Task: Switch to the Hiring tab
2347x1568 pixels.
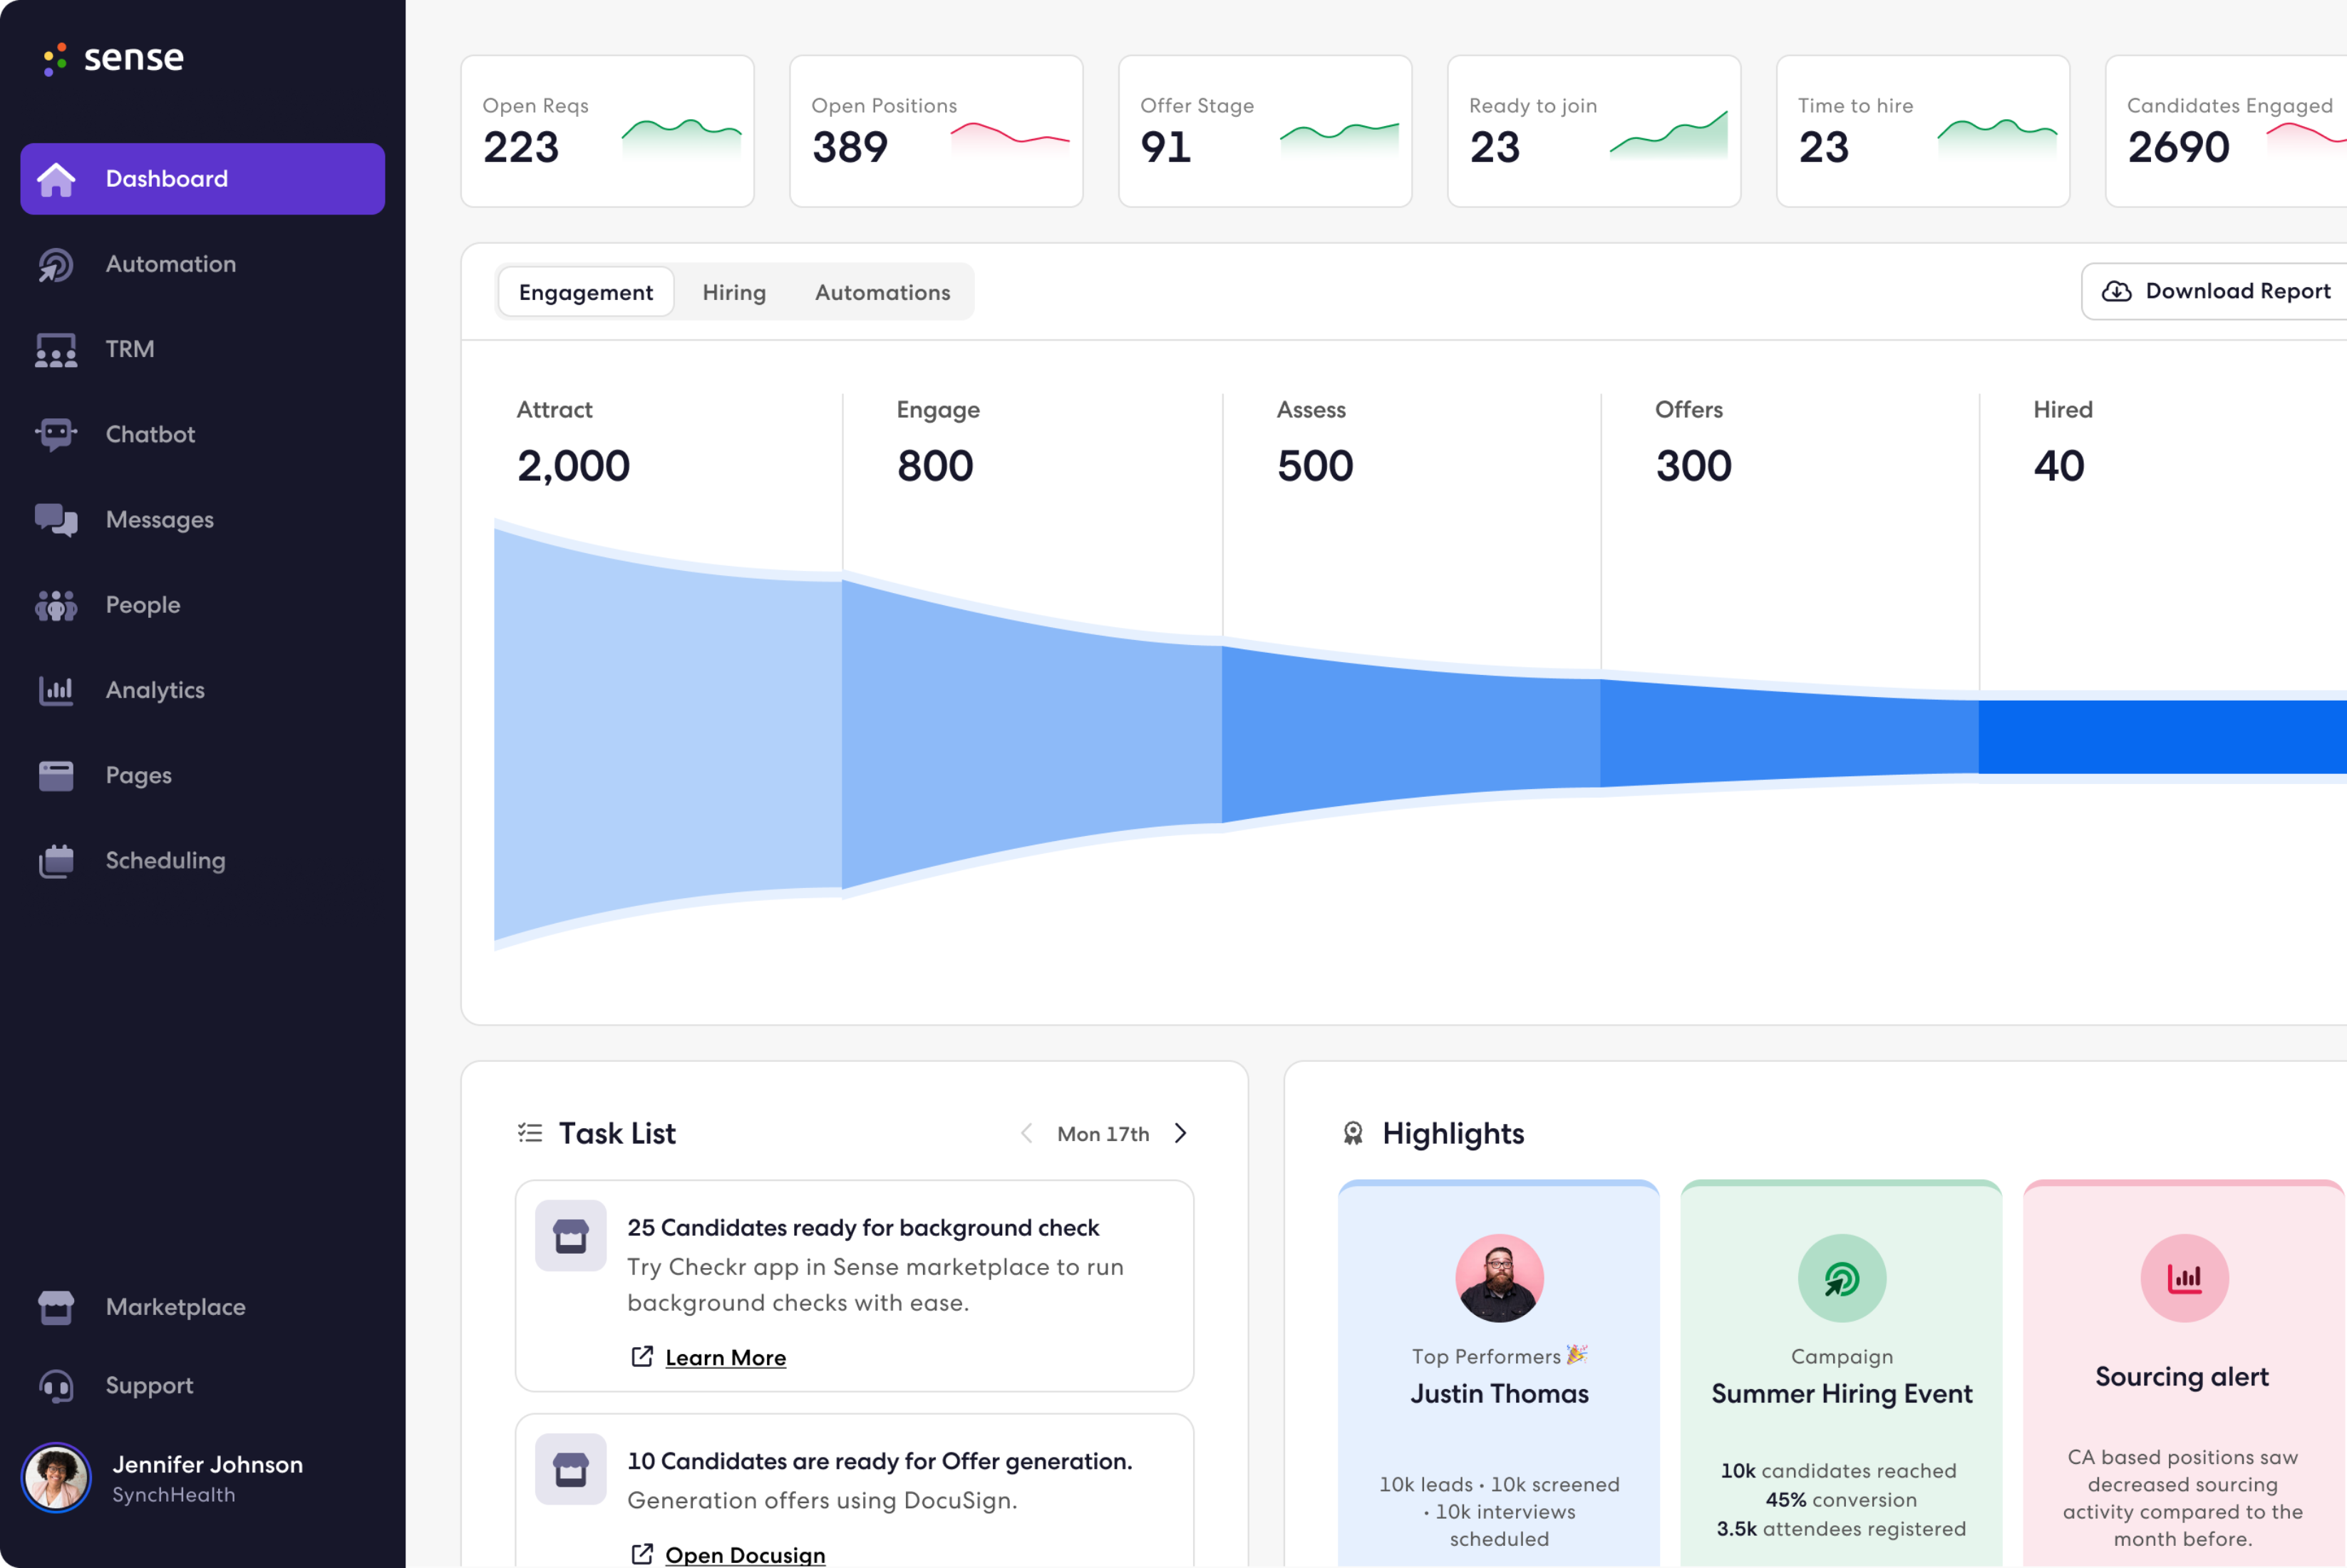Action: 734,292
